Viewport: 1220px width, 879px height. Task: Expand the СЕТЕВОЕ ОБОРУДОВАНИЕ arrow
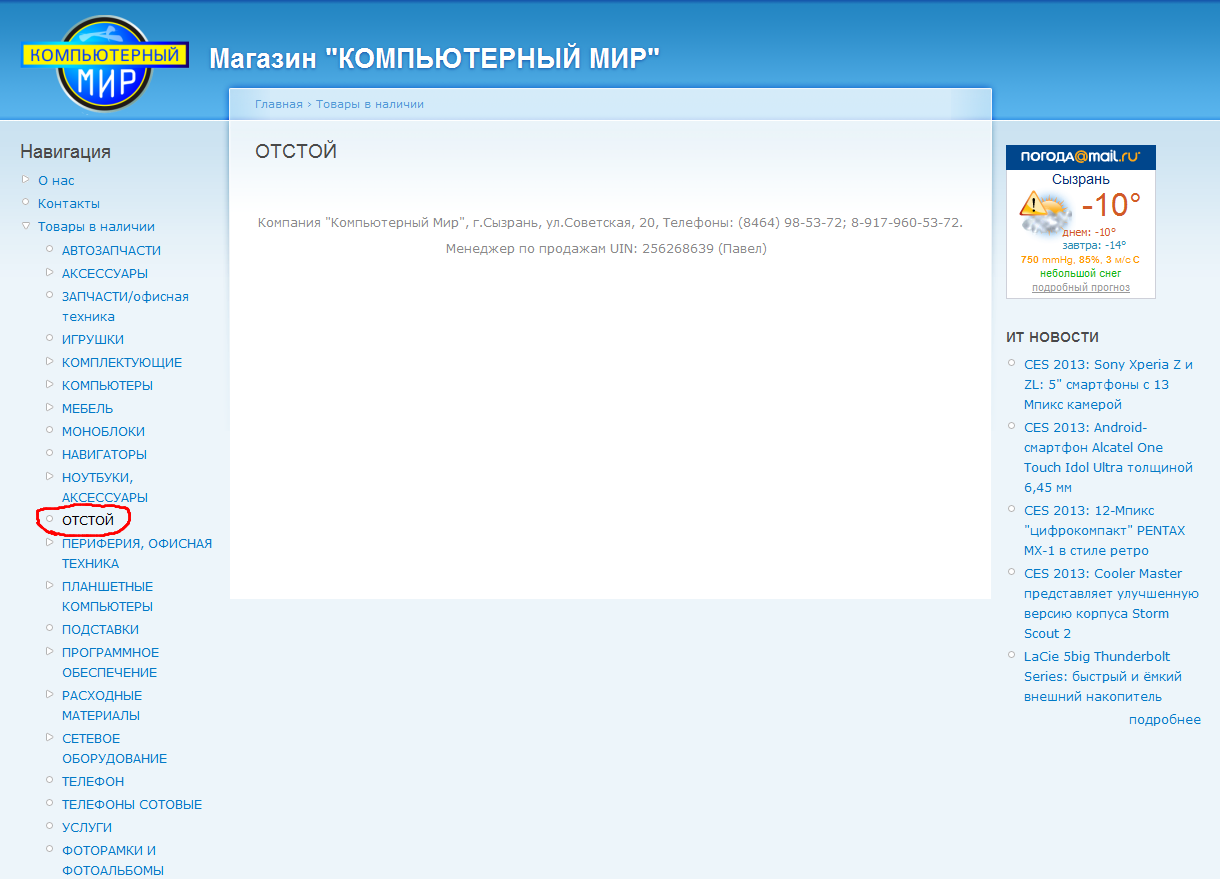[x=50, y=737]
